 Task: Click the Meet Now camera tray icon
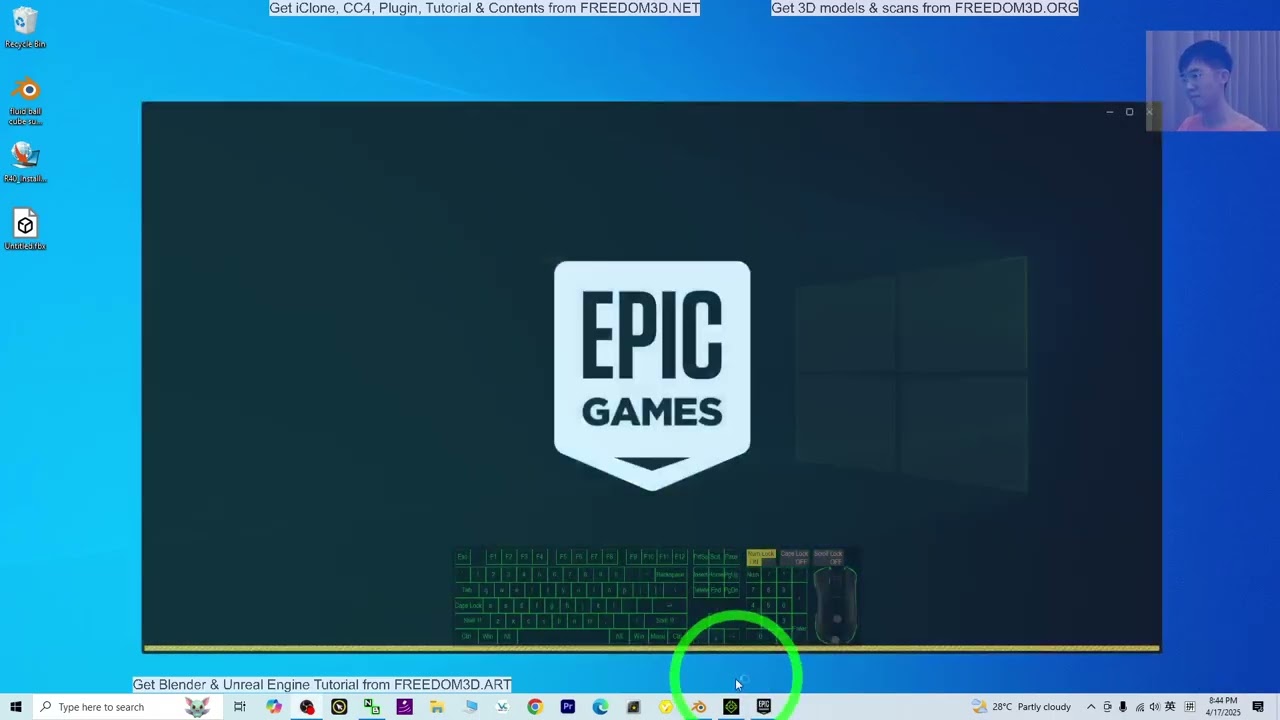tap(1107, 707)
